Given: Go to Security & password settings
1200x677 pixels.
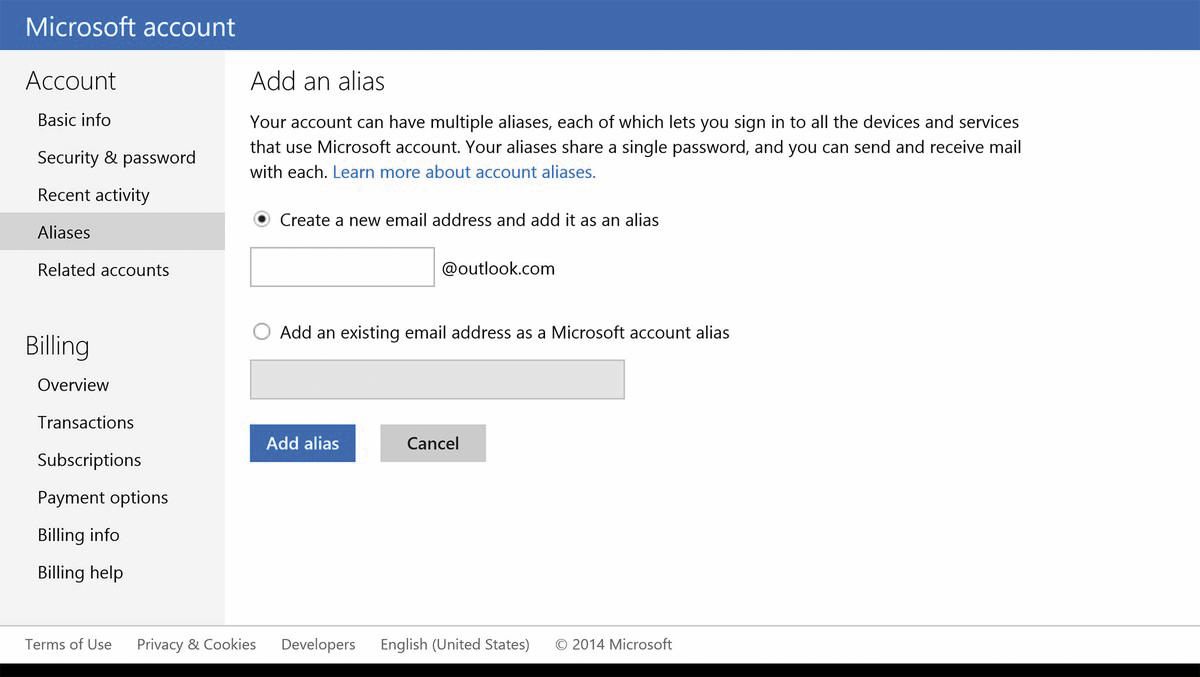Looking at the screenshot, I should pyautogui.click(x=116, y=157).
